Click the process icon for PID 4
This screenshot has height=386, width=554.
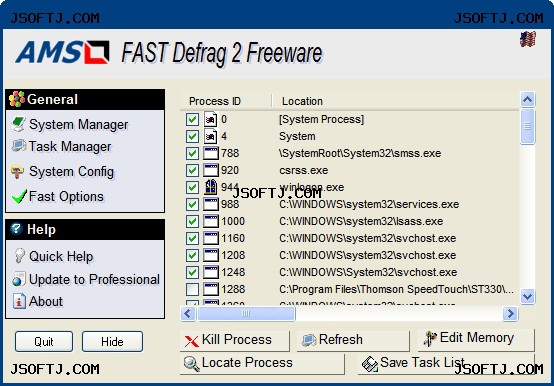click(x=210, y=136)
